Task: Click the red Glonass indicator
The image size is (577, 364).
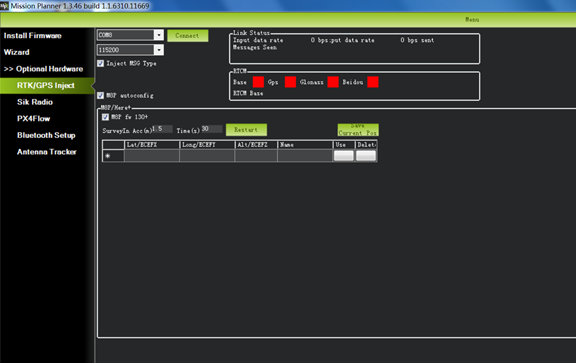Action: pos(333,82)
